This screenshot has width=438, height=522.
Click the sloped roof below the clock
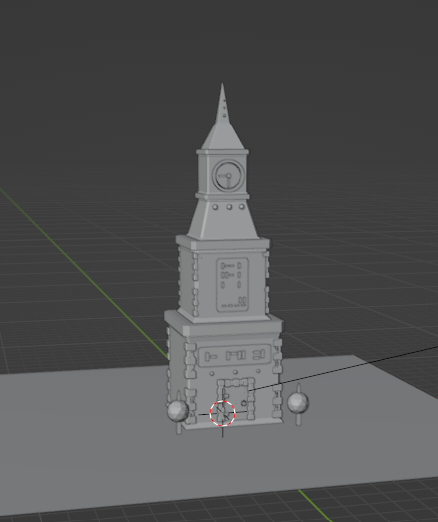(x=223, y=219)
